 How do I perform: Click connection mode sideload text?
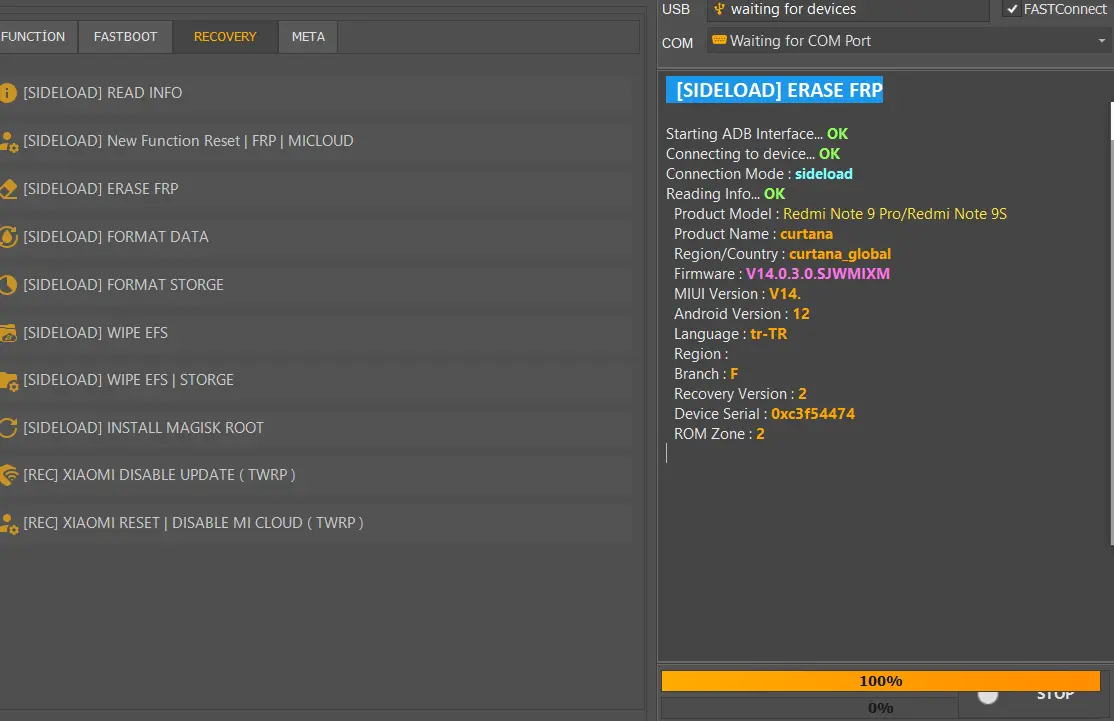pos(823,174)
